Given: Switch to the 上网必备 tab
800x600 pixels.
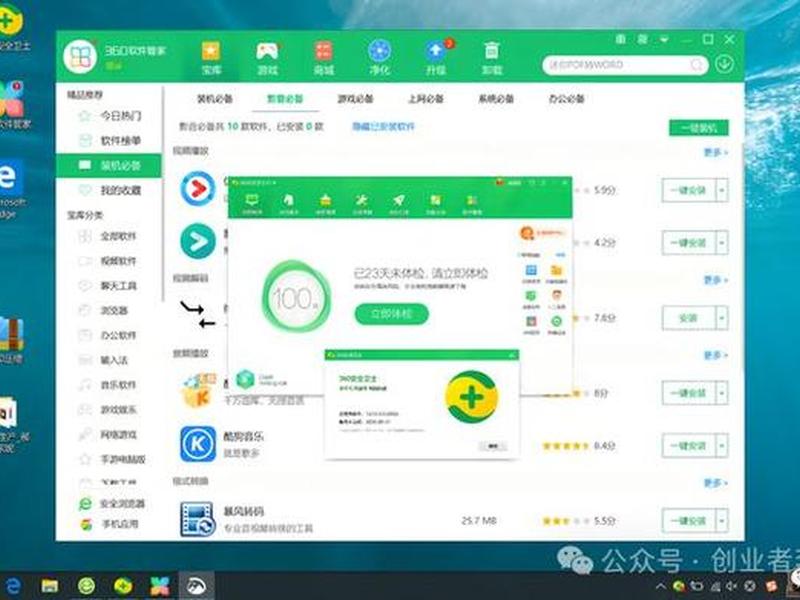Looking at the screenshot, I should click(x=426, y=98).
